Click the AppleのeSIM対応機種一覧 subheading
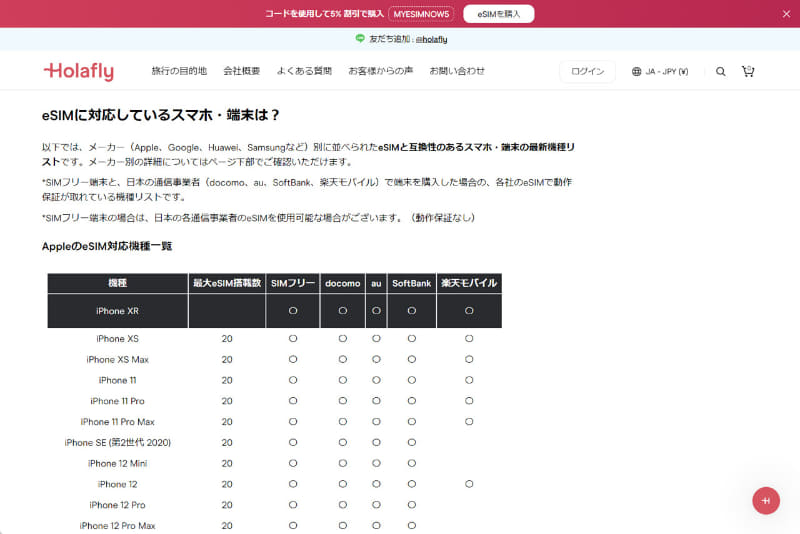800x534 pixels. point(107,246)
